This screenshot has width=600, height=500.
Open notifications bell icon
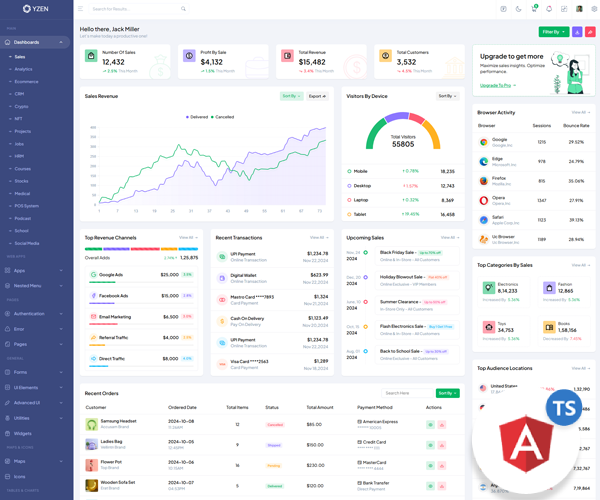tap(549, 9)
